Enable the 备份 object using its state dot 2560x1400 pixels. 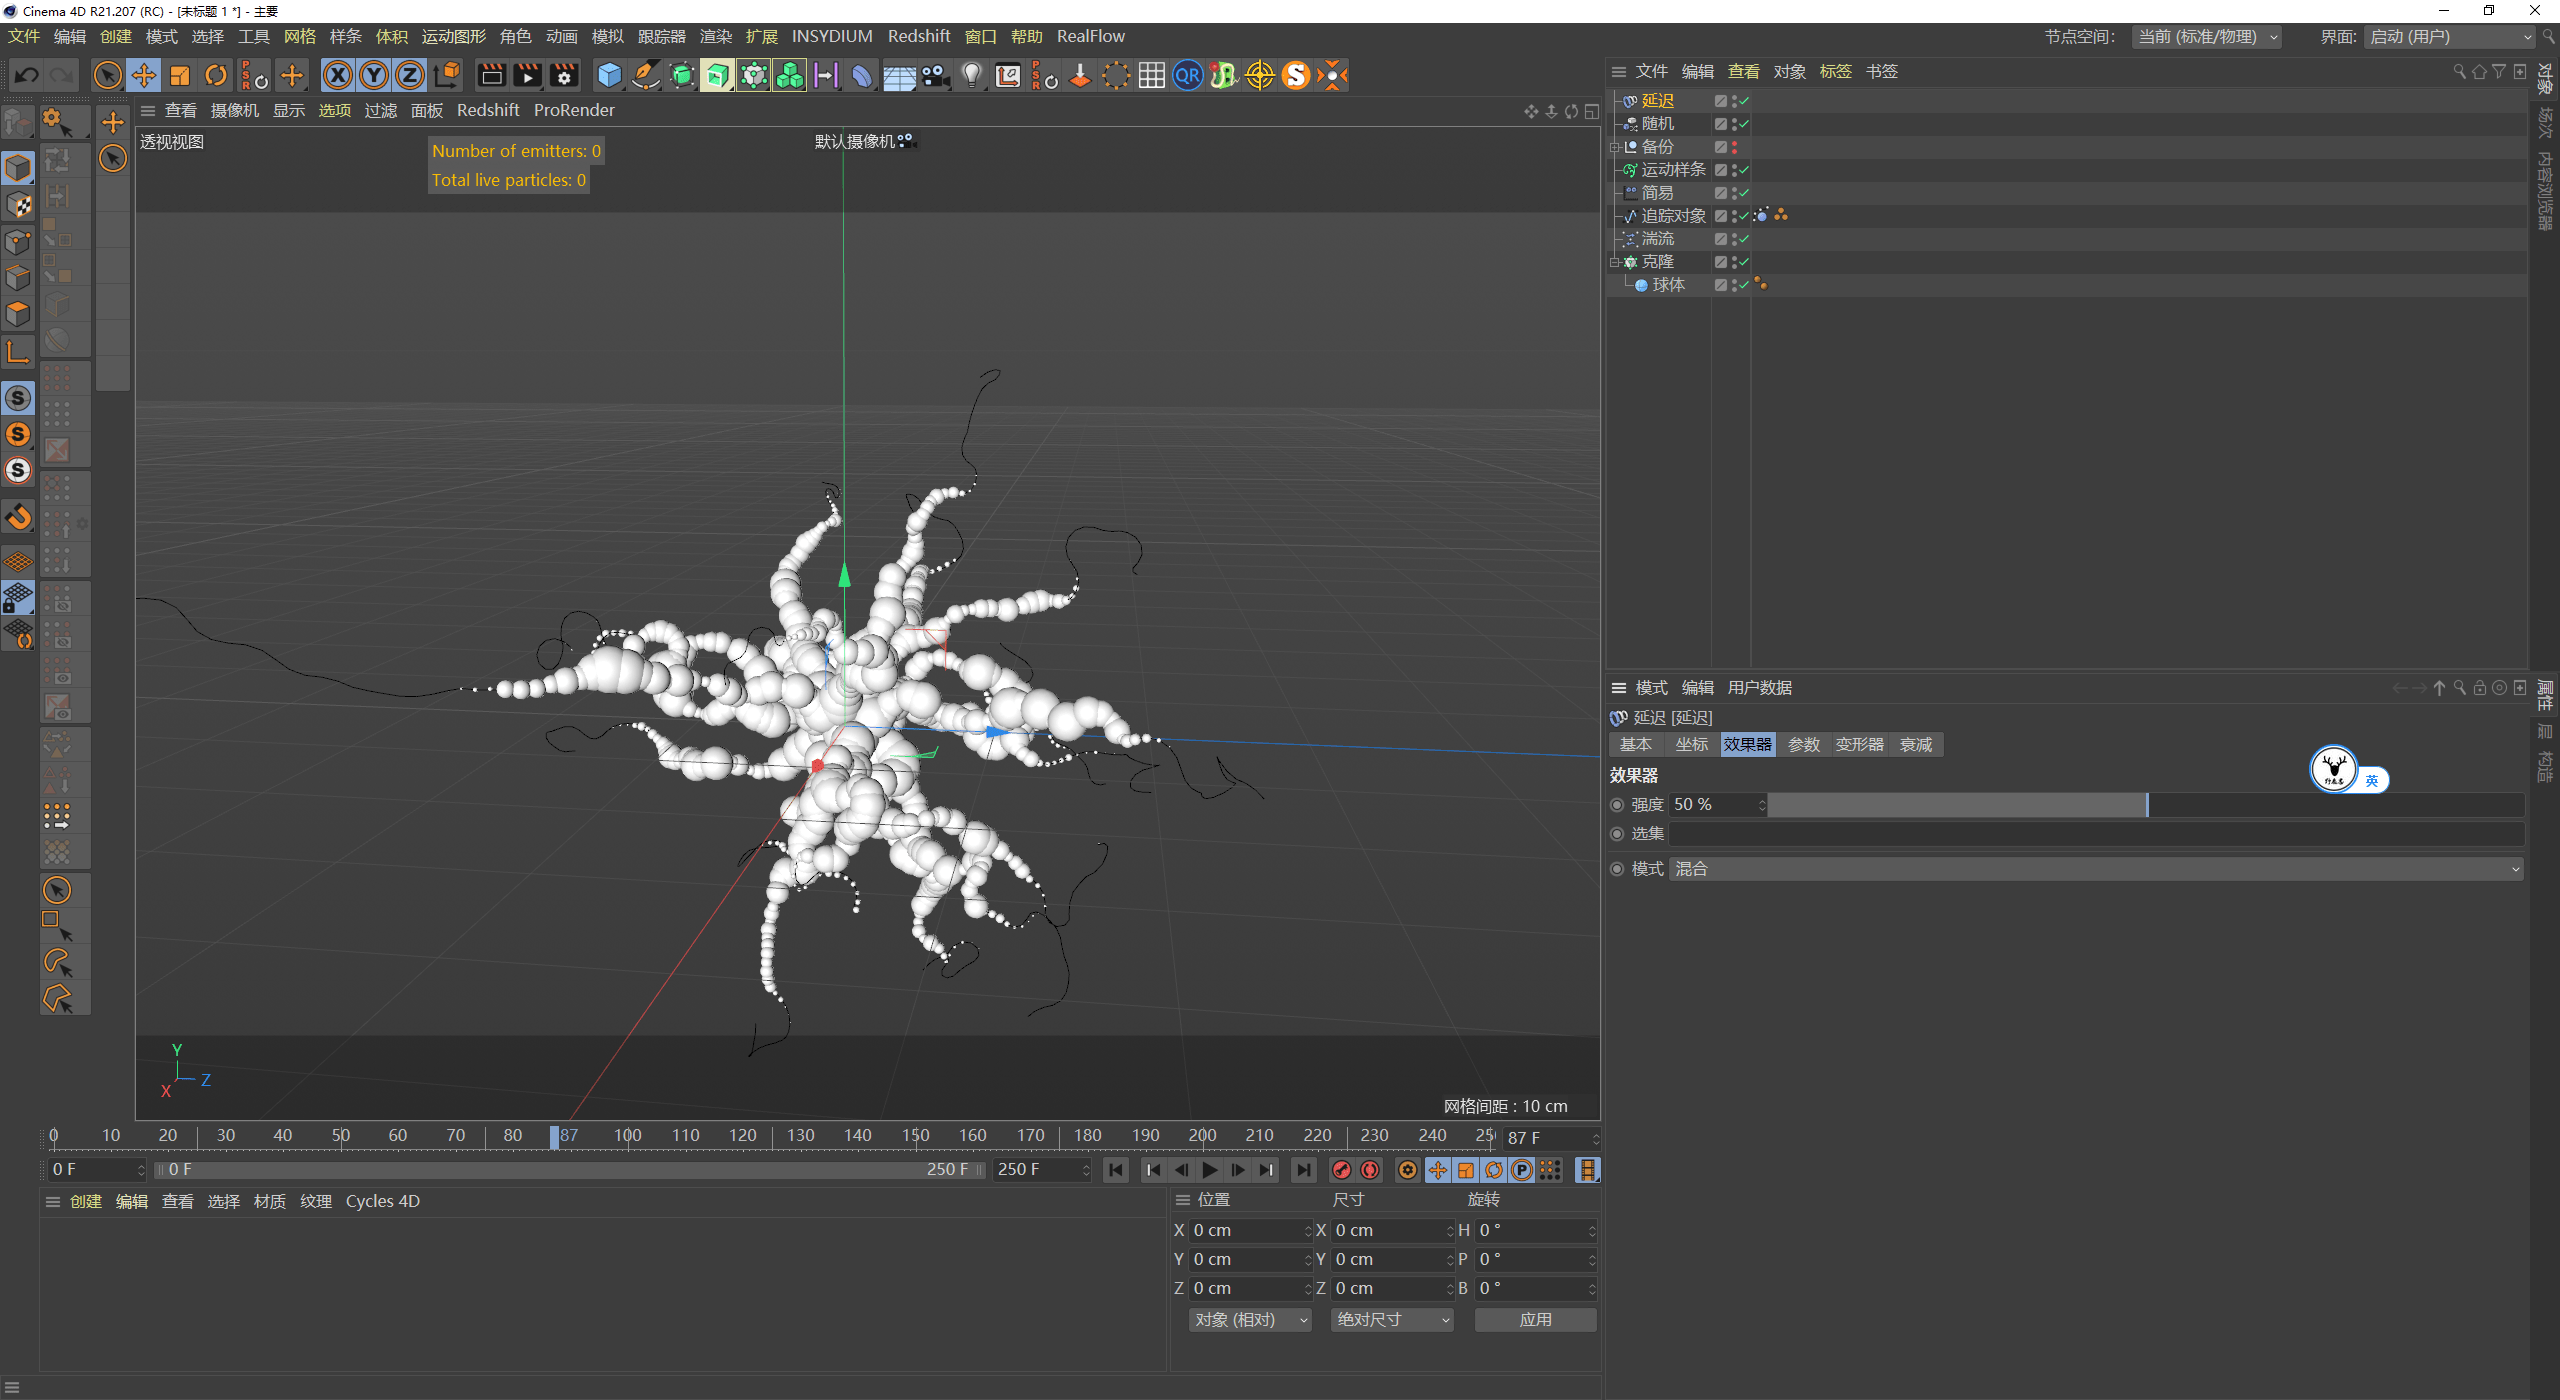pos(1735,144)
